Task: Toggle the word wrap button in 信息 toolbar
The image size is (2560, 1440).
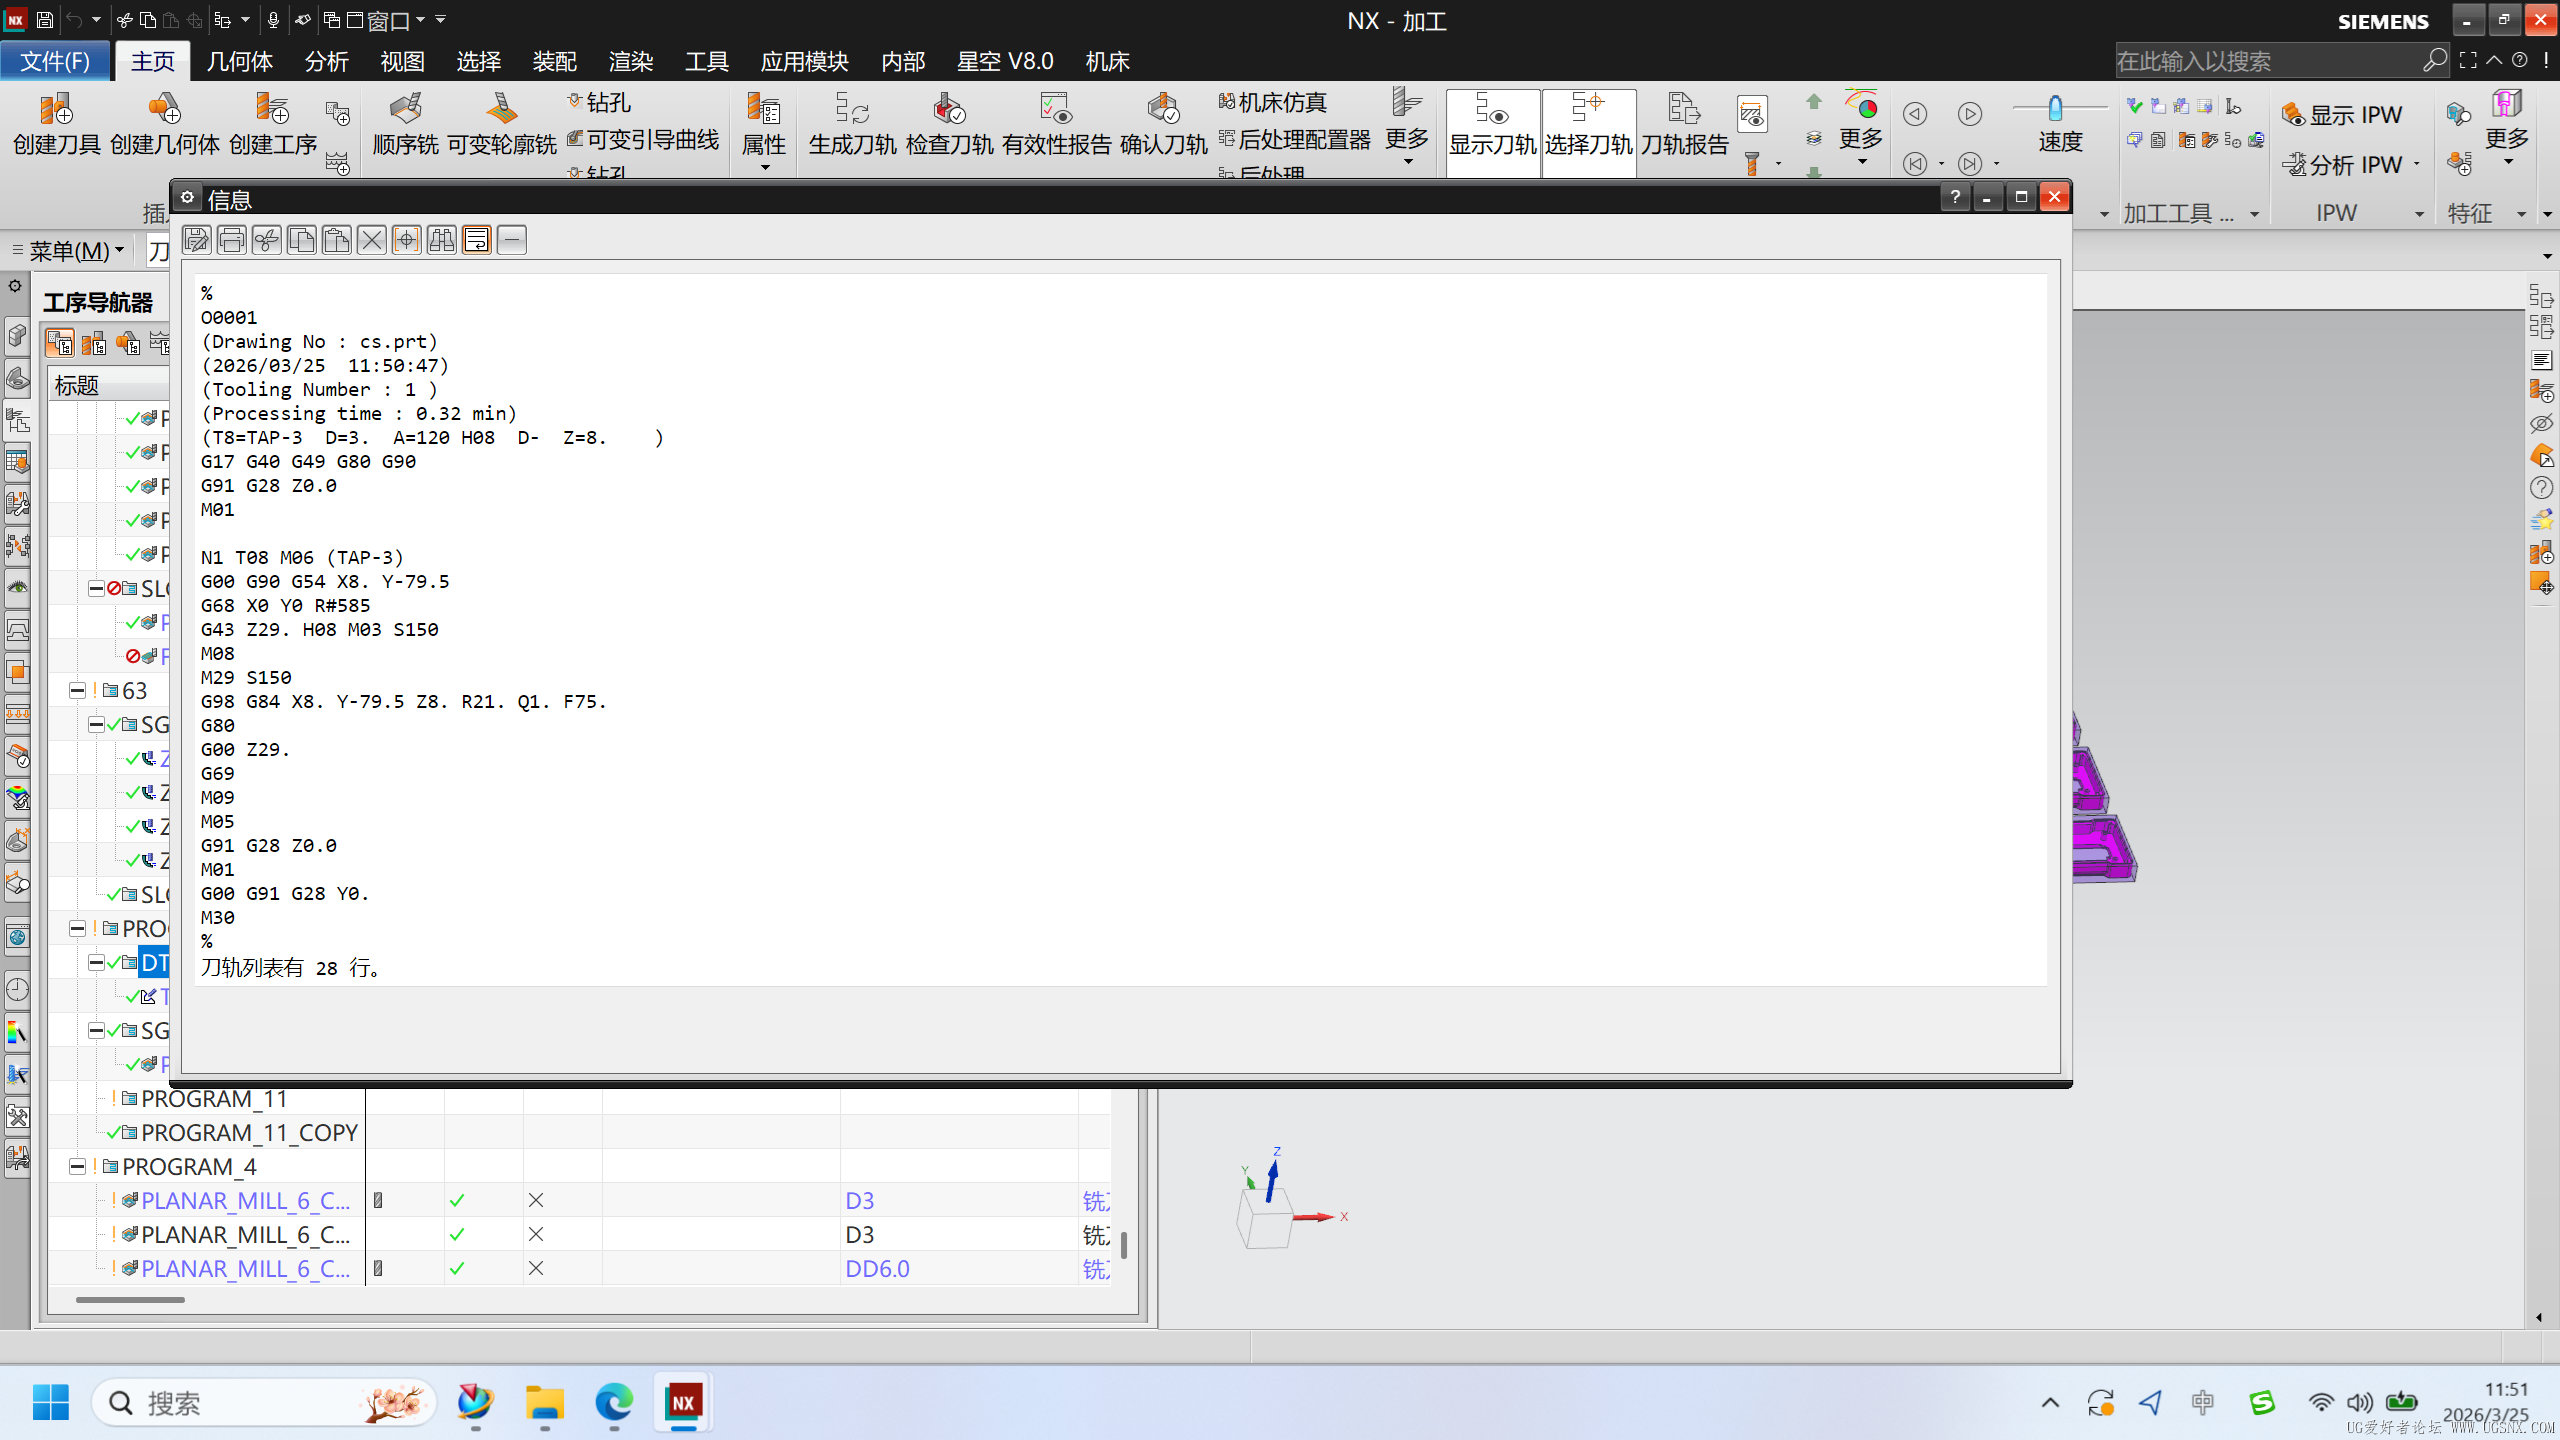Action: [477, 240]
